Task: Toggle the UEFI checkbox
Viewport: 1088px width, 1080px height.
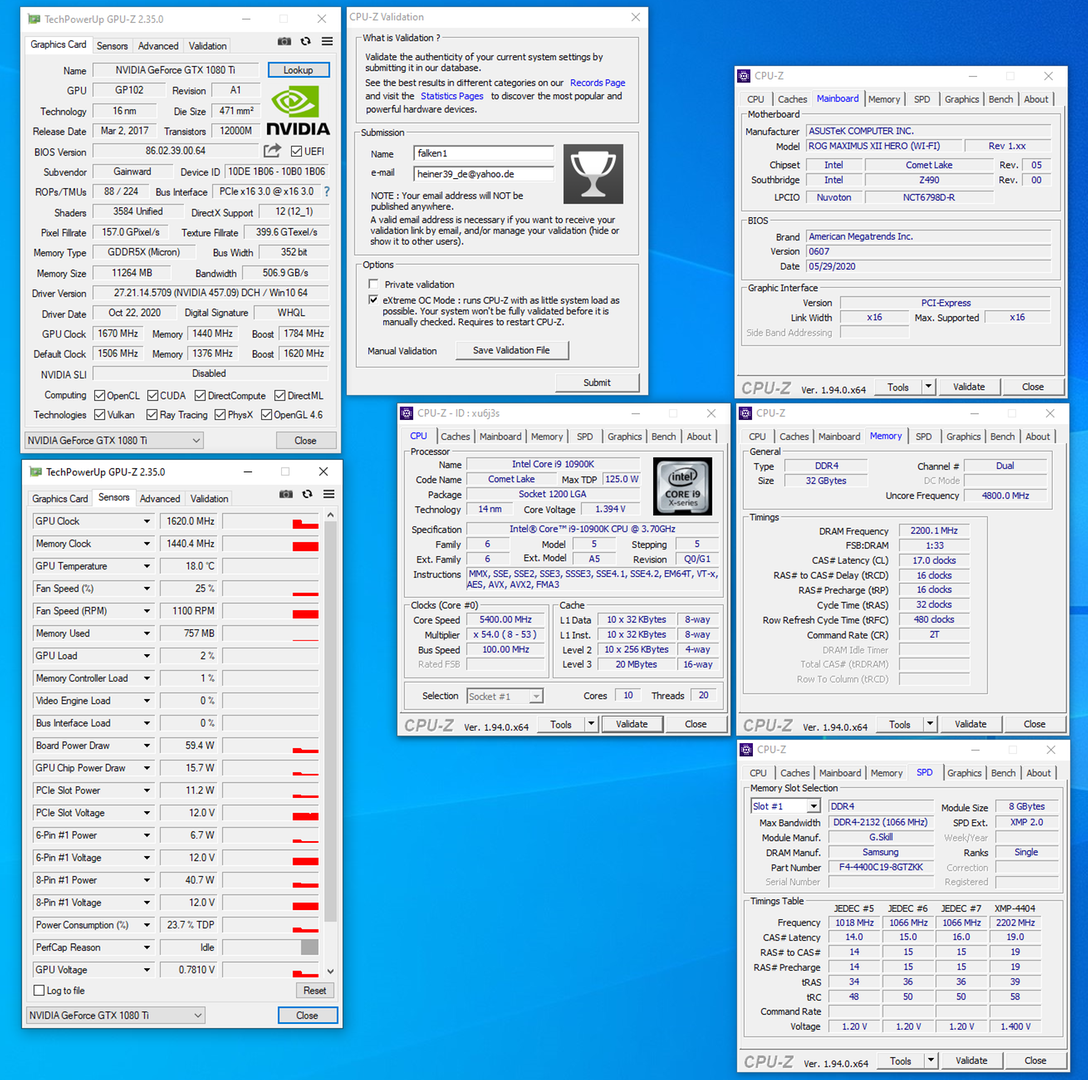Action: [x=296, y=151]
